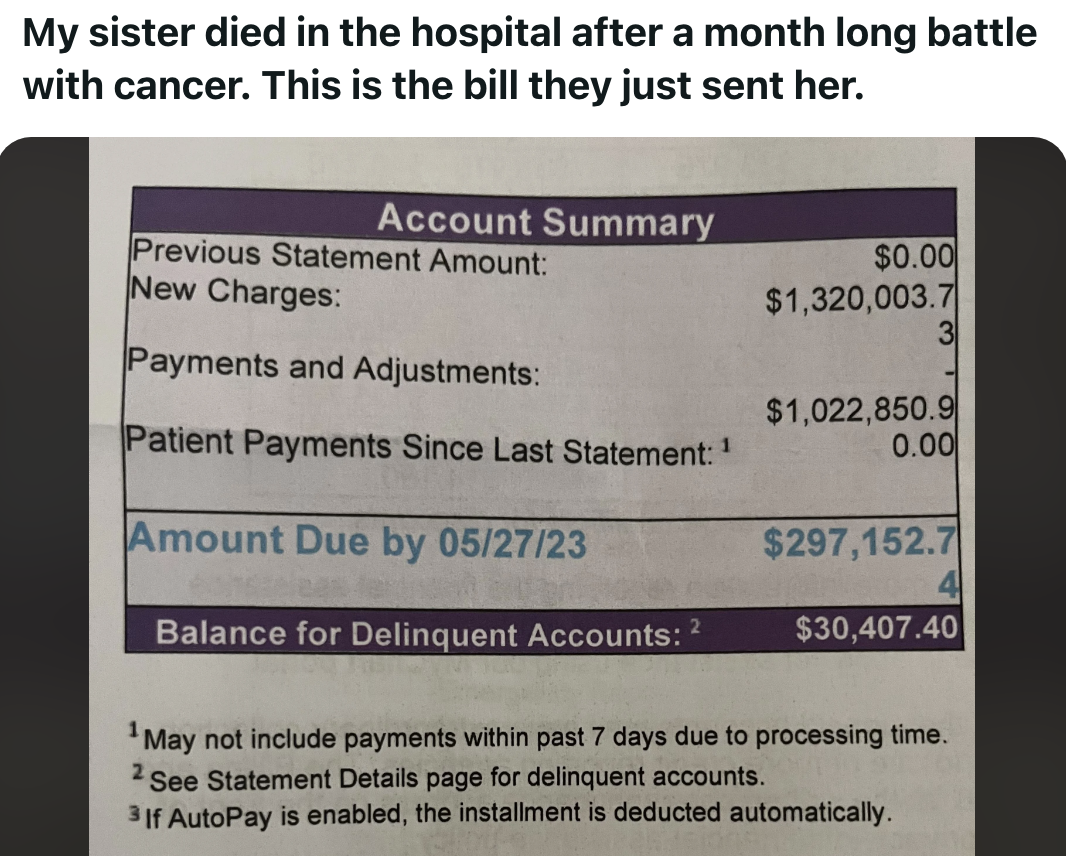Click the 0.00 patient payments value
The height and width of the screenshot is (856, 1066).
(x=923, y=445)
